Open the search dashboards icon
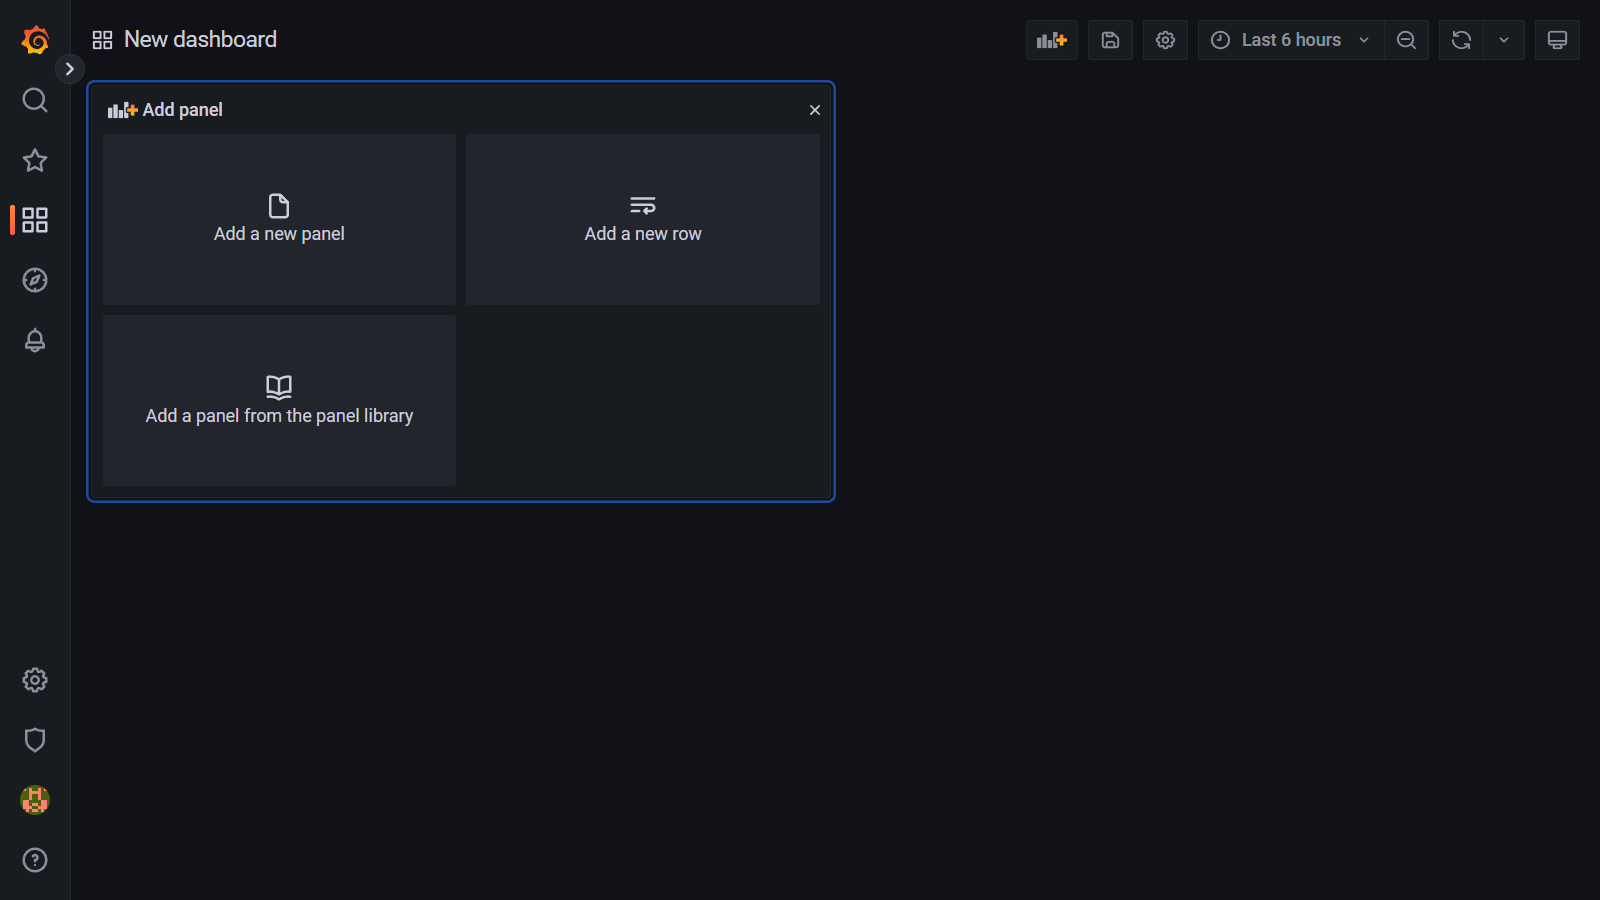Image resolution: width=1600 pixels, height=900 pixels. click(35, 100)
